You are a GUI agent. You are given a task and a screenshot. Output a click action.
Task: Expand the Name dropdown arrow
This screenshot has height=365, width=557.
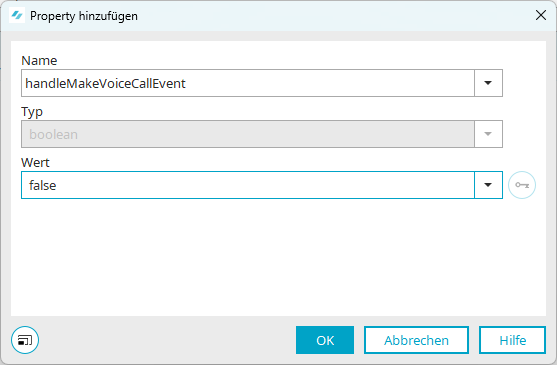[488, 83]
